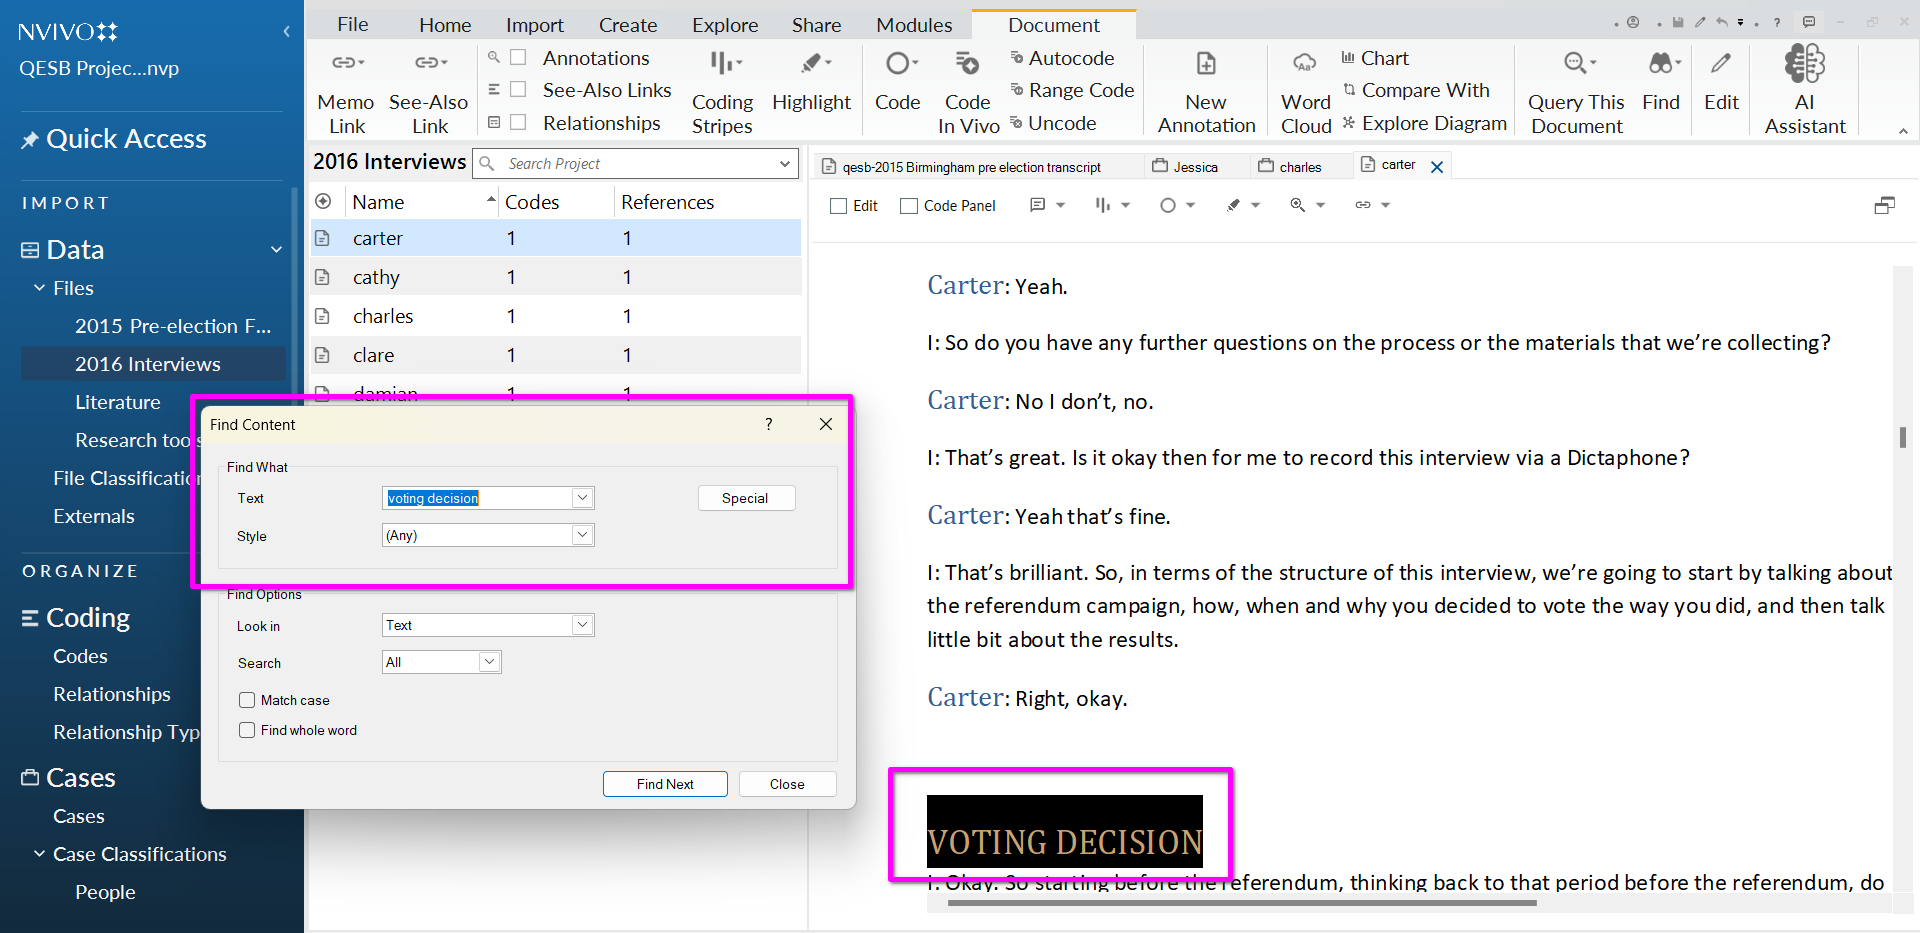The image size is (1920, 933).
Task: Open the Coding Stripes options
Action: [x=722, y=92]
